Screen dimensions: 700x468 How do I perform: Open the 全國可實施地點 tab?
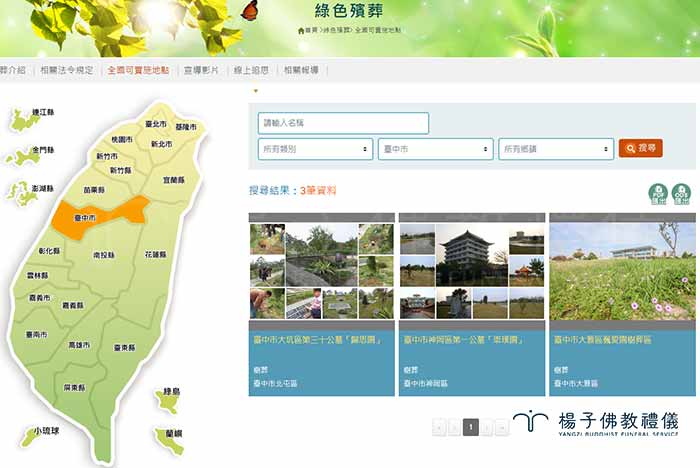tap(138, 70)
